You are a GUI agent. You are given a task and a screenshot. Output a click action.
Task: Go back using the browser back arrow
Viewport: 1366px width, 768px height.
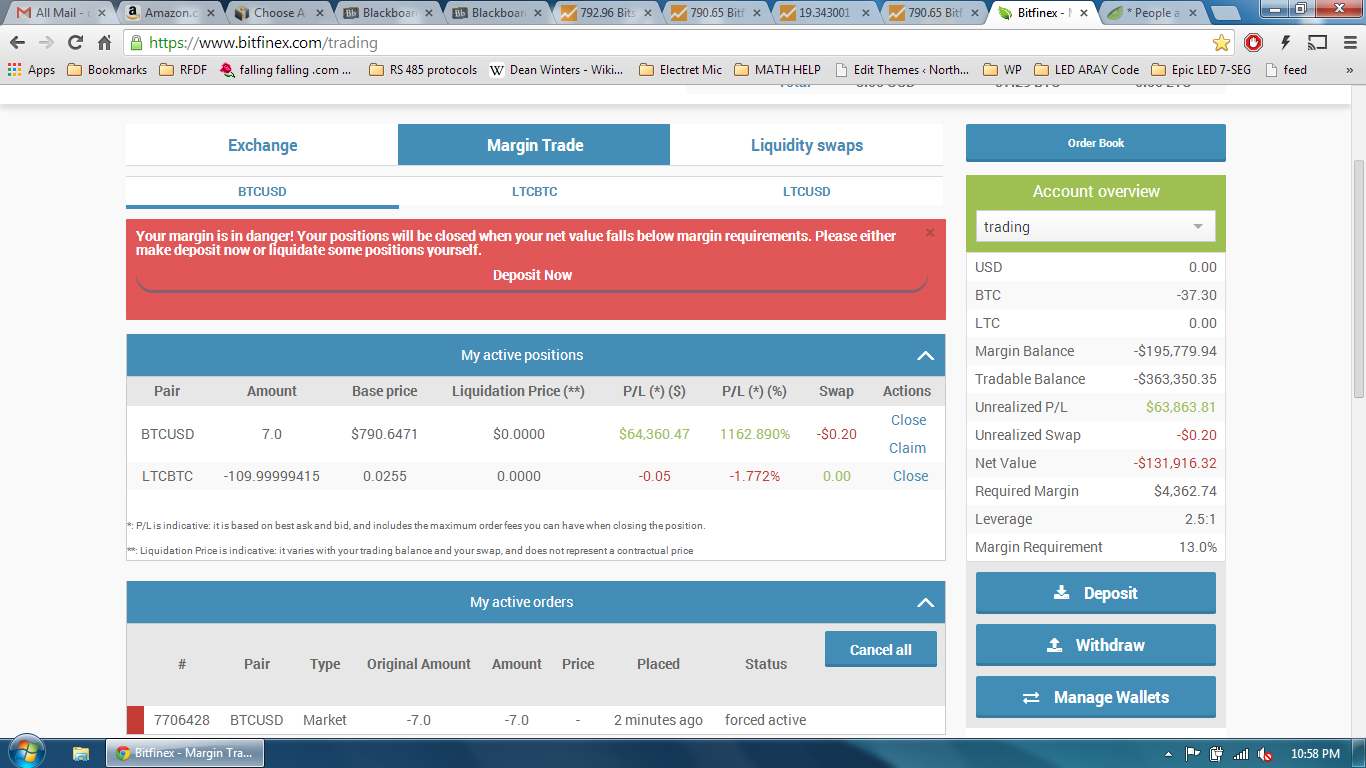(x=17, y=43)
